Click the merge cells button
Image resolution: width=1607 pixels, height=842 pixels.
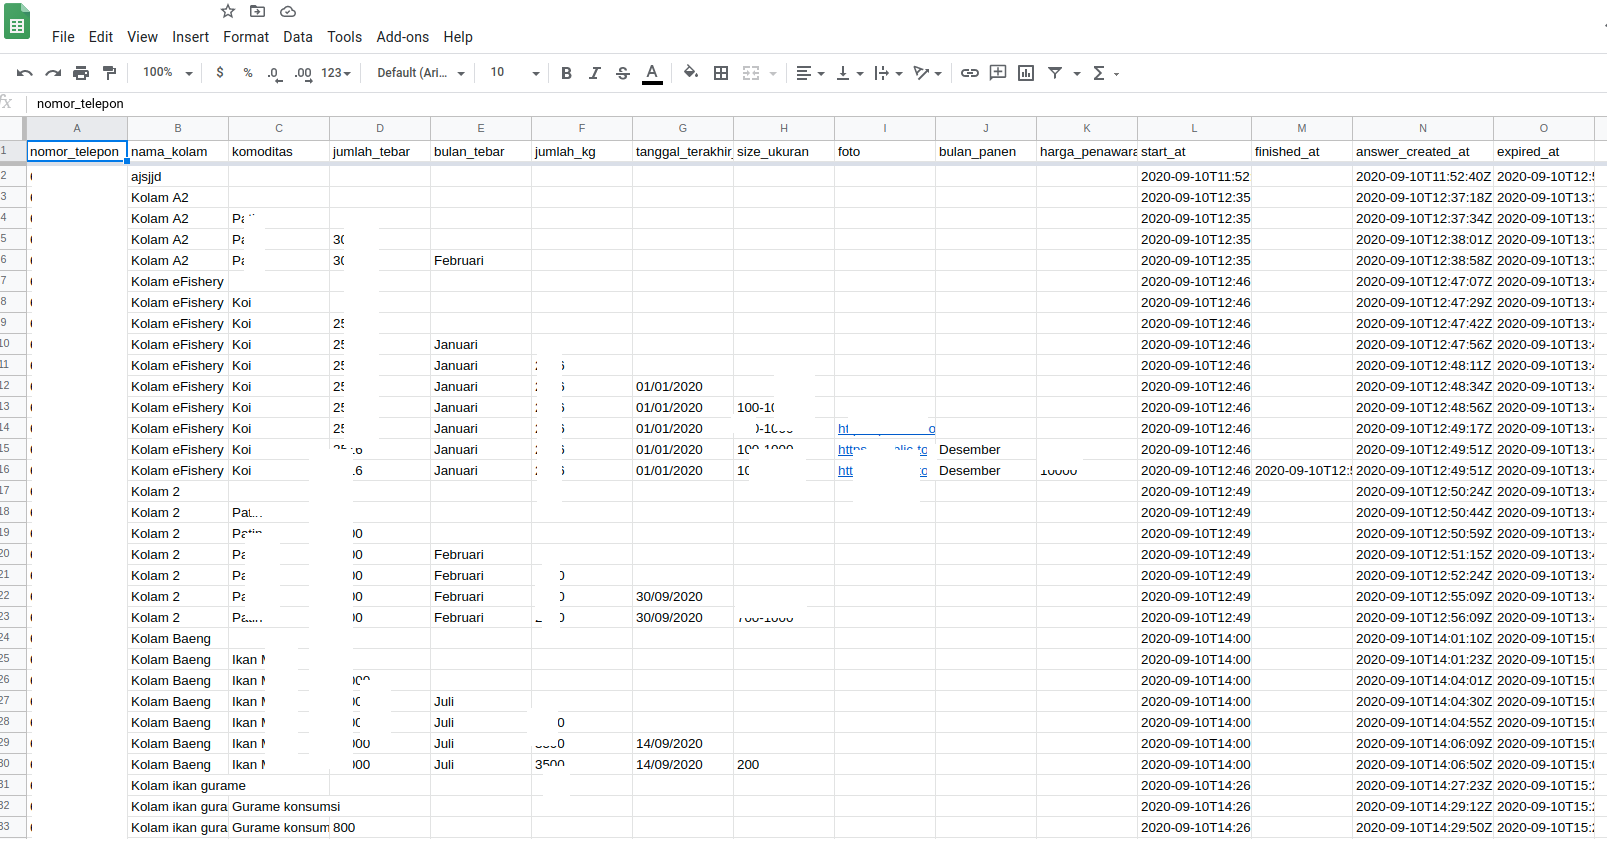coord(752,73)
